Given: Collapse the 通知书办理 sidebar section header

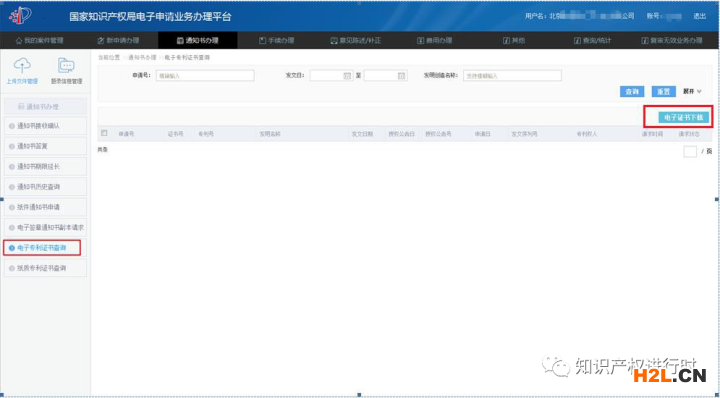Looking at the screenshot, I should point(45,107).
